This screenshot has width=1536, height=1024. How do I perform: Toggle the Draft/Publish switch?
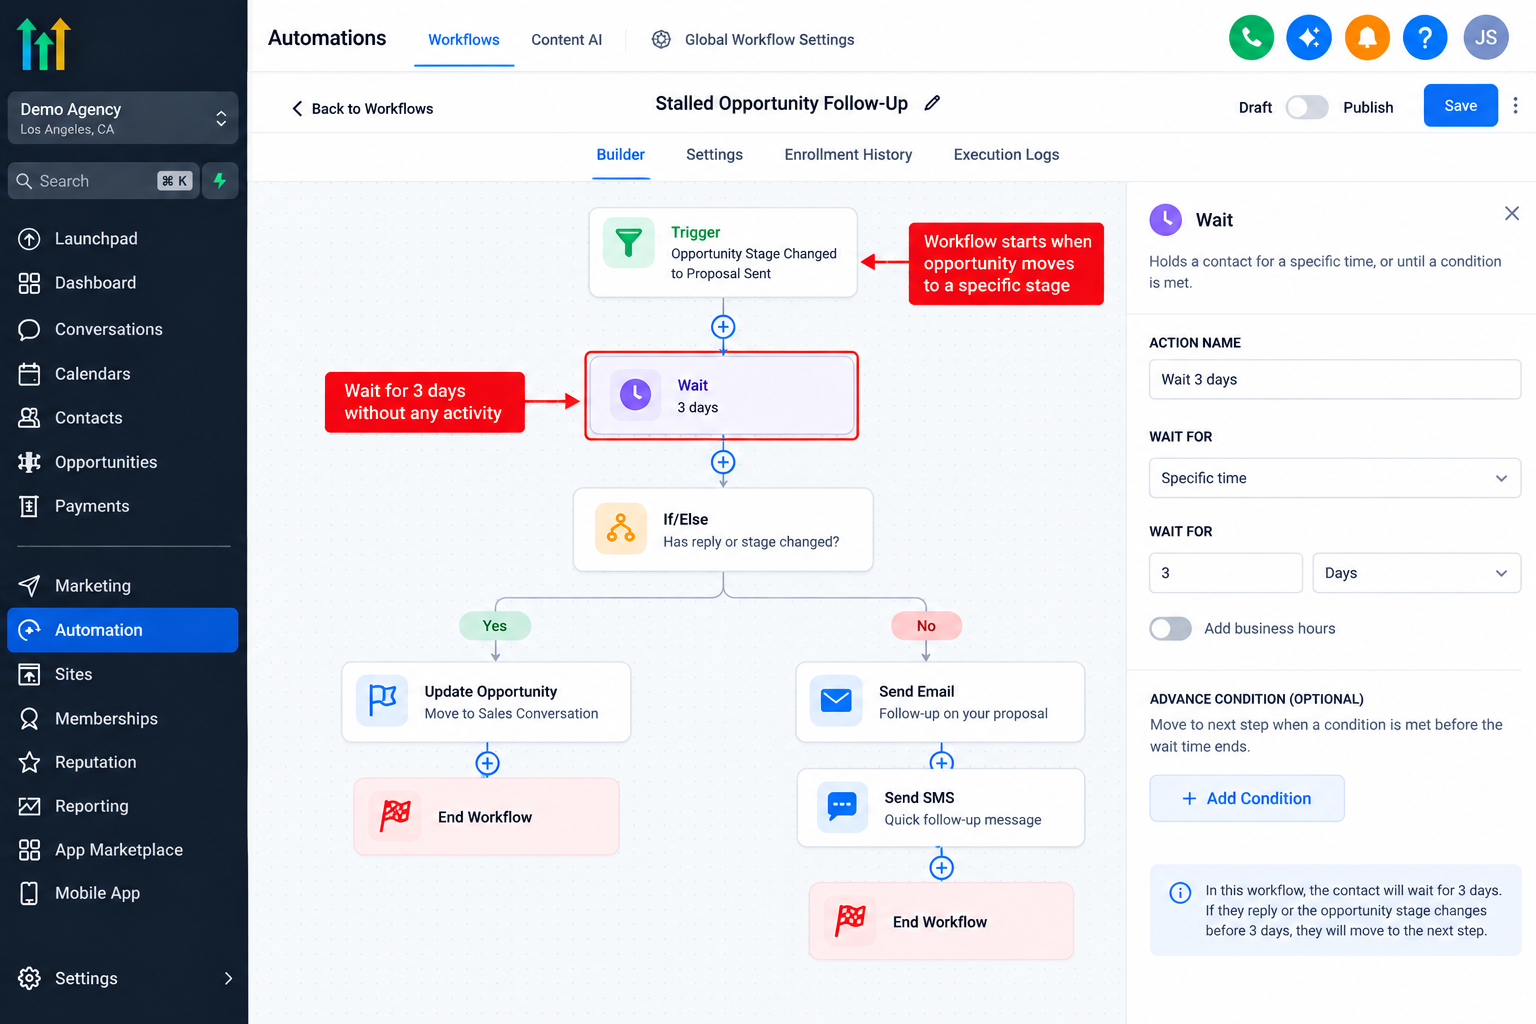coord(1307,107)
